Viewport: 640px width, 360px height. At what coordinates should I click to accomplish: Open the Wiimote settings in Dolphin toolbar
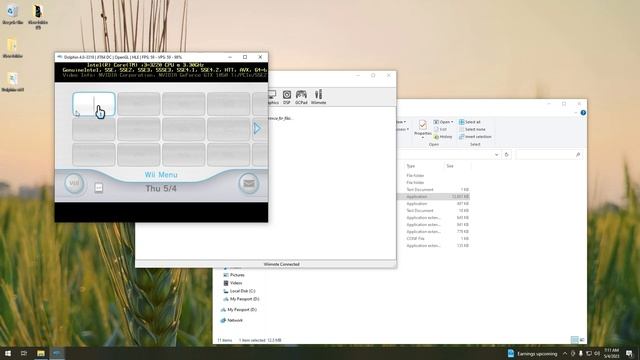click(318, 97)
